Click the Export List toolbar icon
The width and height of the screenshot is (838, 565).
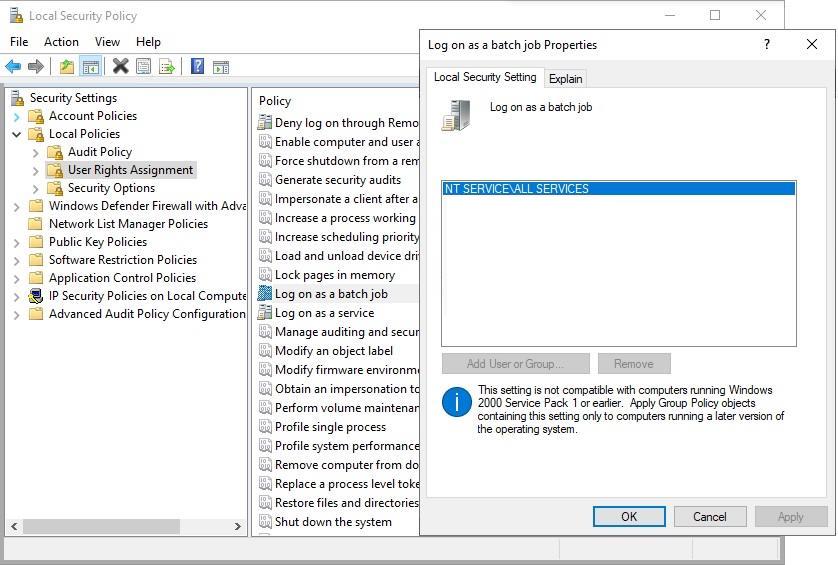tap(167, 67)
